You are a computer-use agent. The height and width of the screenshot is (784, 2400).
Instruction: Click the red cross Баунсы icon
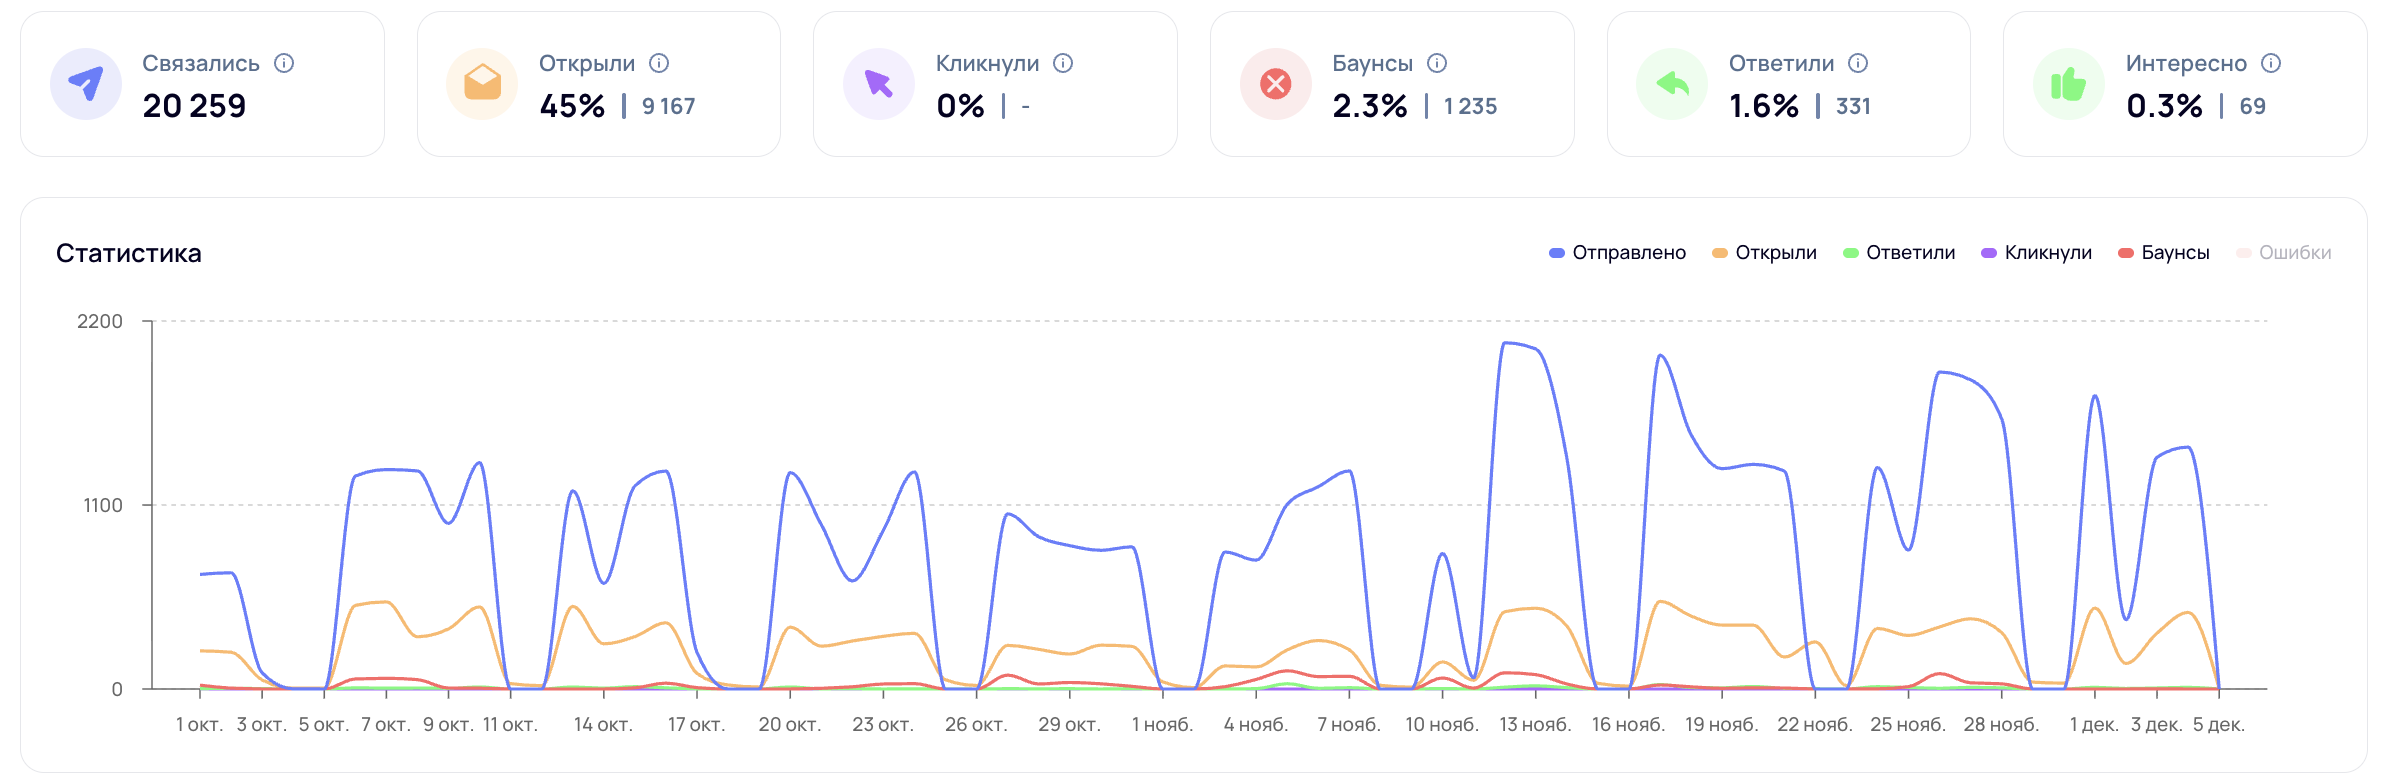tap(1275, 84)
